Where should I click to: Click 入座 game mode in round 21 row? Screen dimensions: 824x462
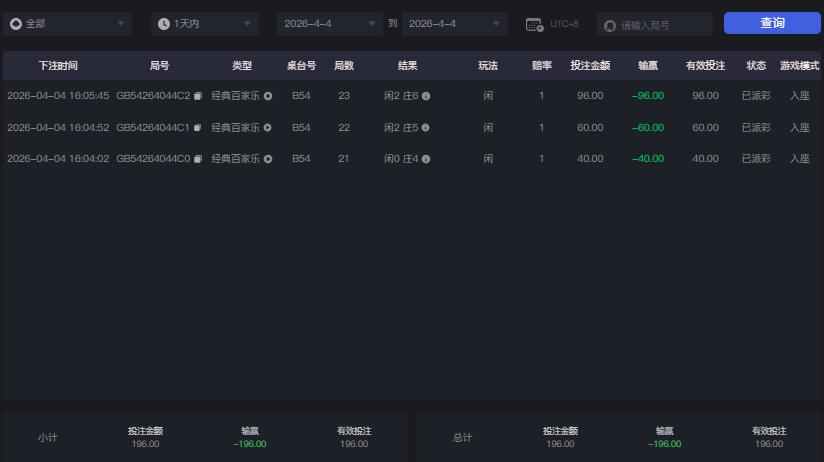coord(800,159)
